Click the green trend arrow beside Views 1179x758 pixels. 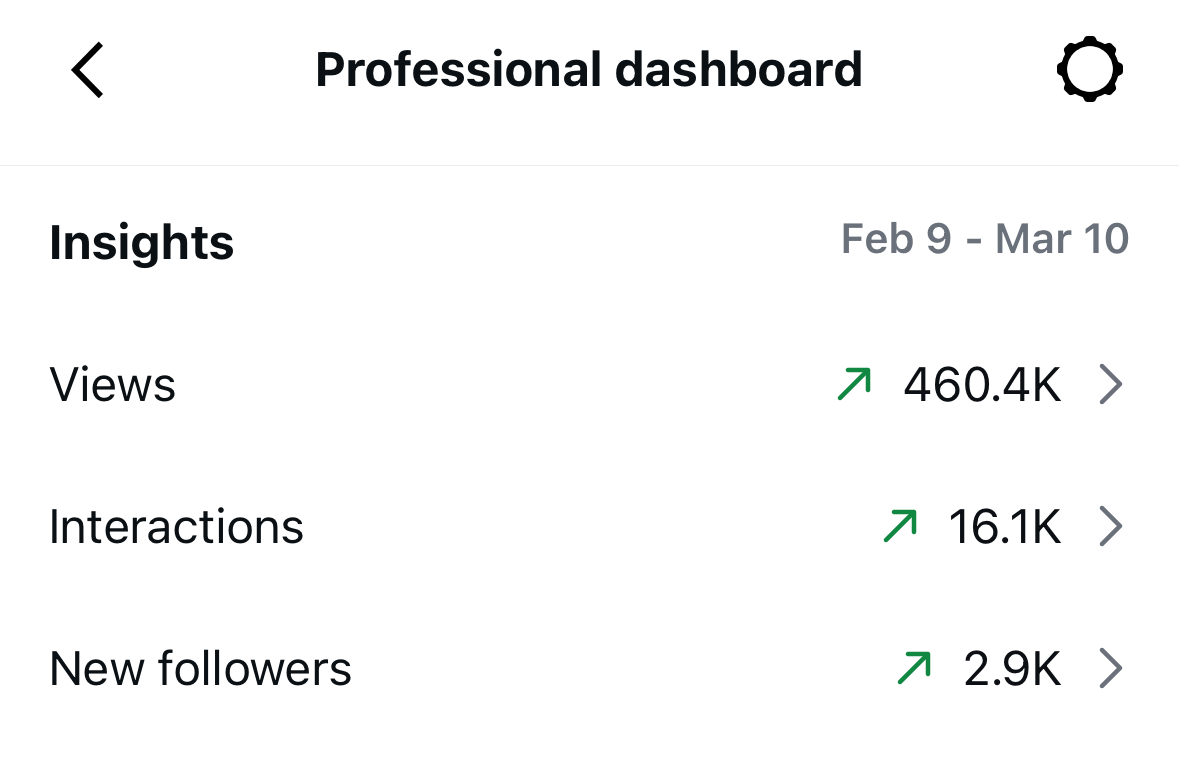(854, 384)
